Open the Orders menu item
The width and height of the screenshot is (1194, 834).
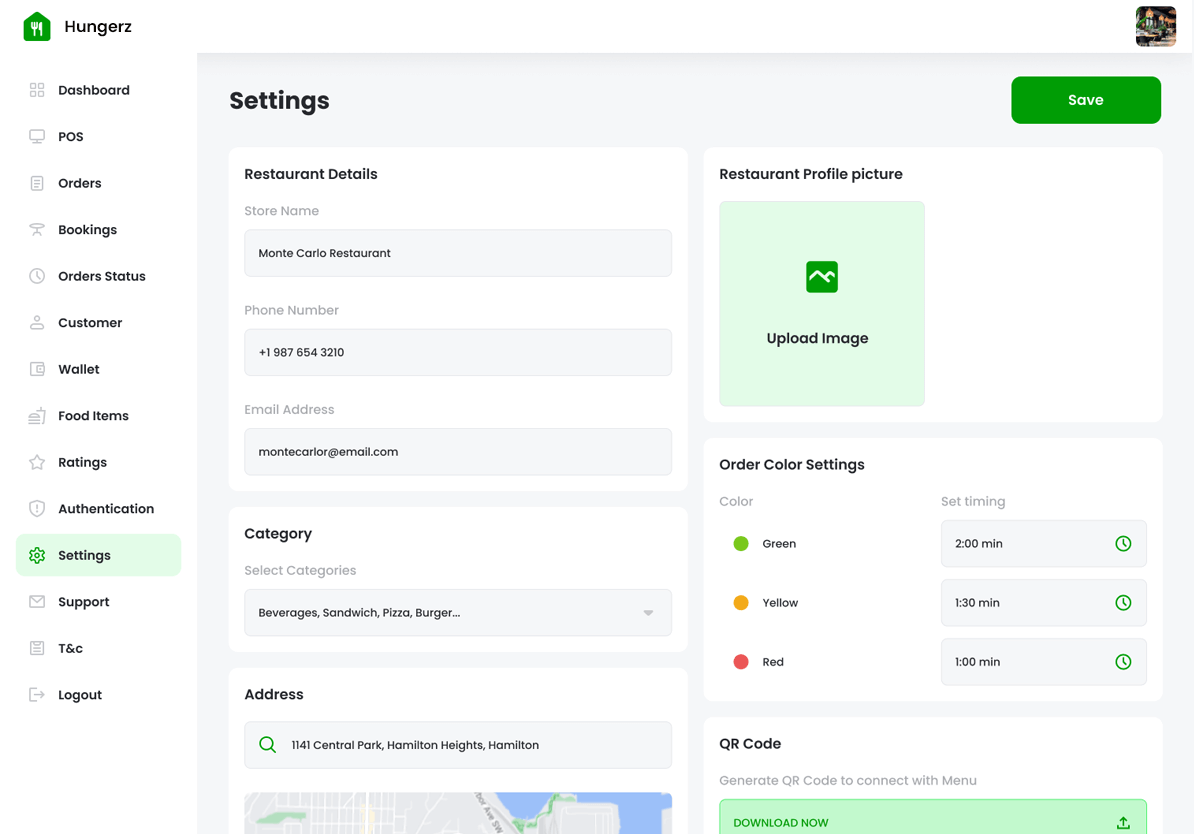coord(79,183)
